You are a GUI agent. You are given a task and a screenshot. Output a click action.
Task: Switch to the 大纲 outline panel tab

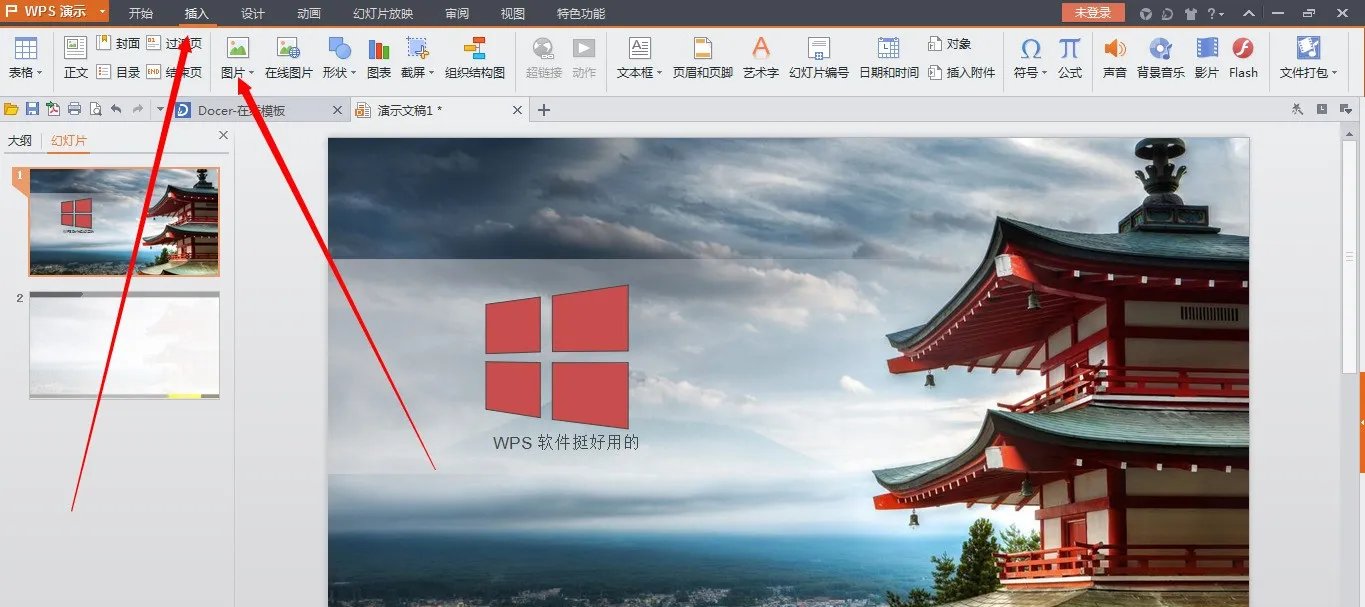20,140
